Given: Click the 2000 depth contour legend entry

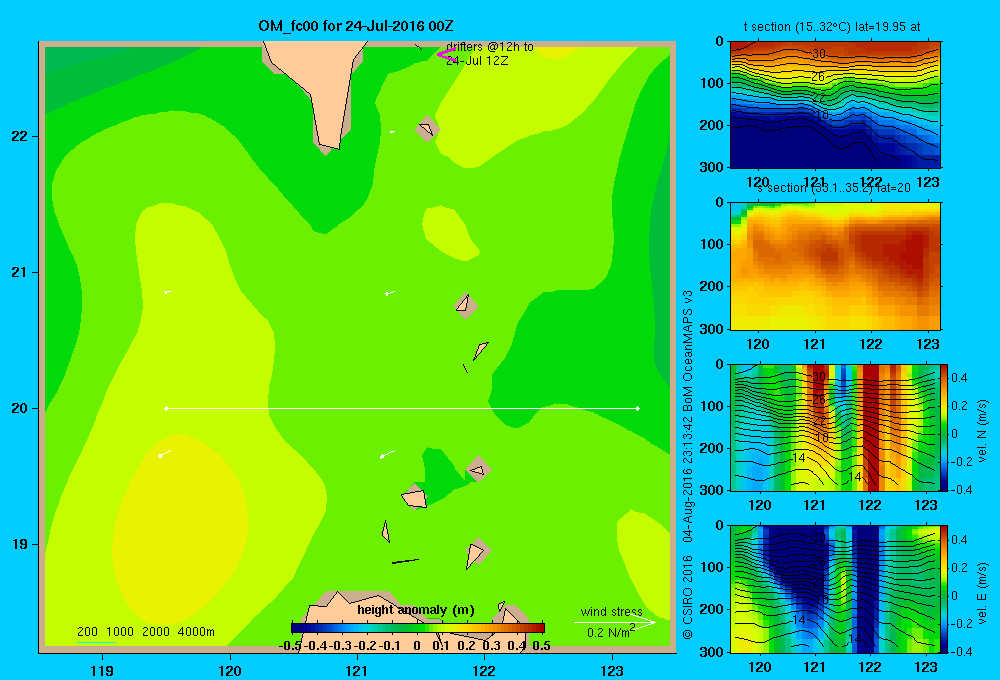Looking at the screenshot, I should (x=156, y=632).
